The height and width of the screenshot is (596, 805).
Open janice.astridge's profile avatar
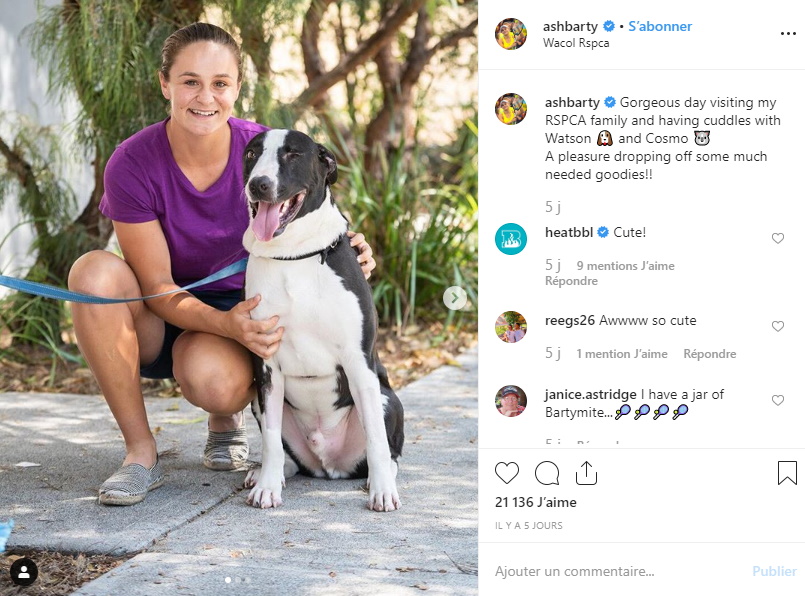click(x=511, y=401)
